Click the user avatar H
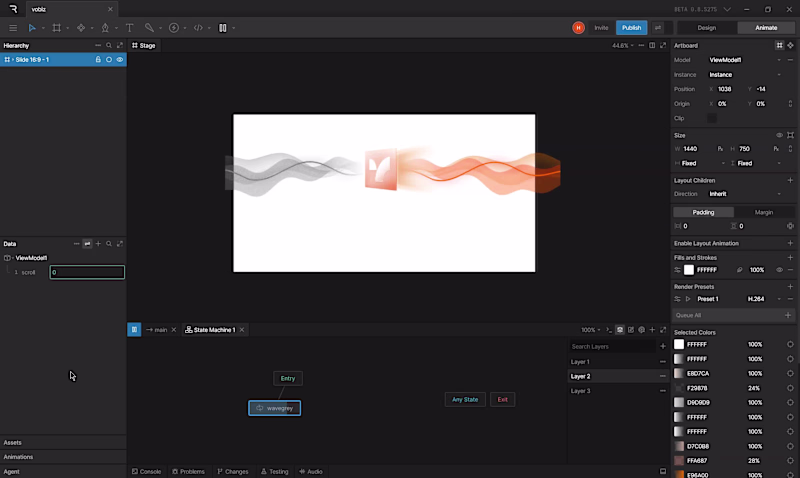This screenshot has height=478, width=800. pos(578,28)
